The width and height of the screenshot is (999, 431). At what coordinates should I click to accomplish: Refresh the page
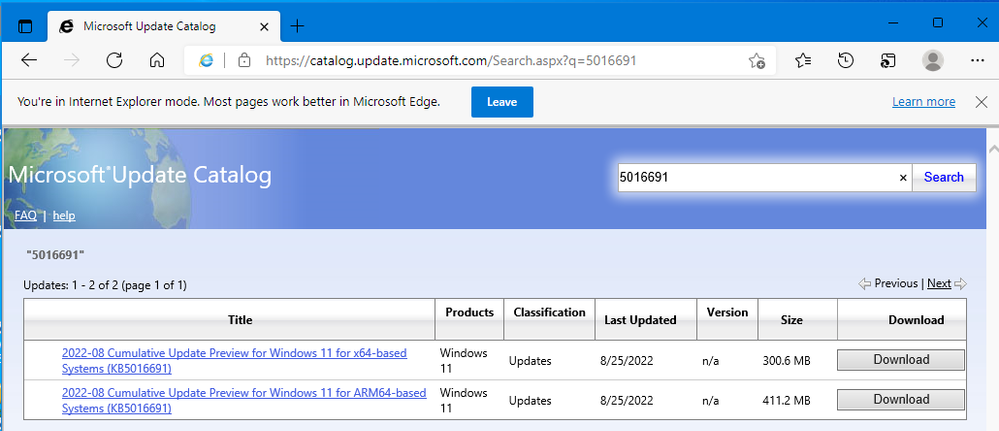pyautogui.click(x=115, y=61)
